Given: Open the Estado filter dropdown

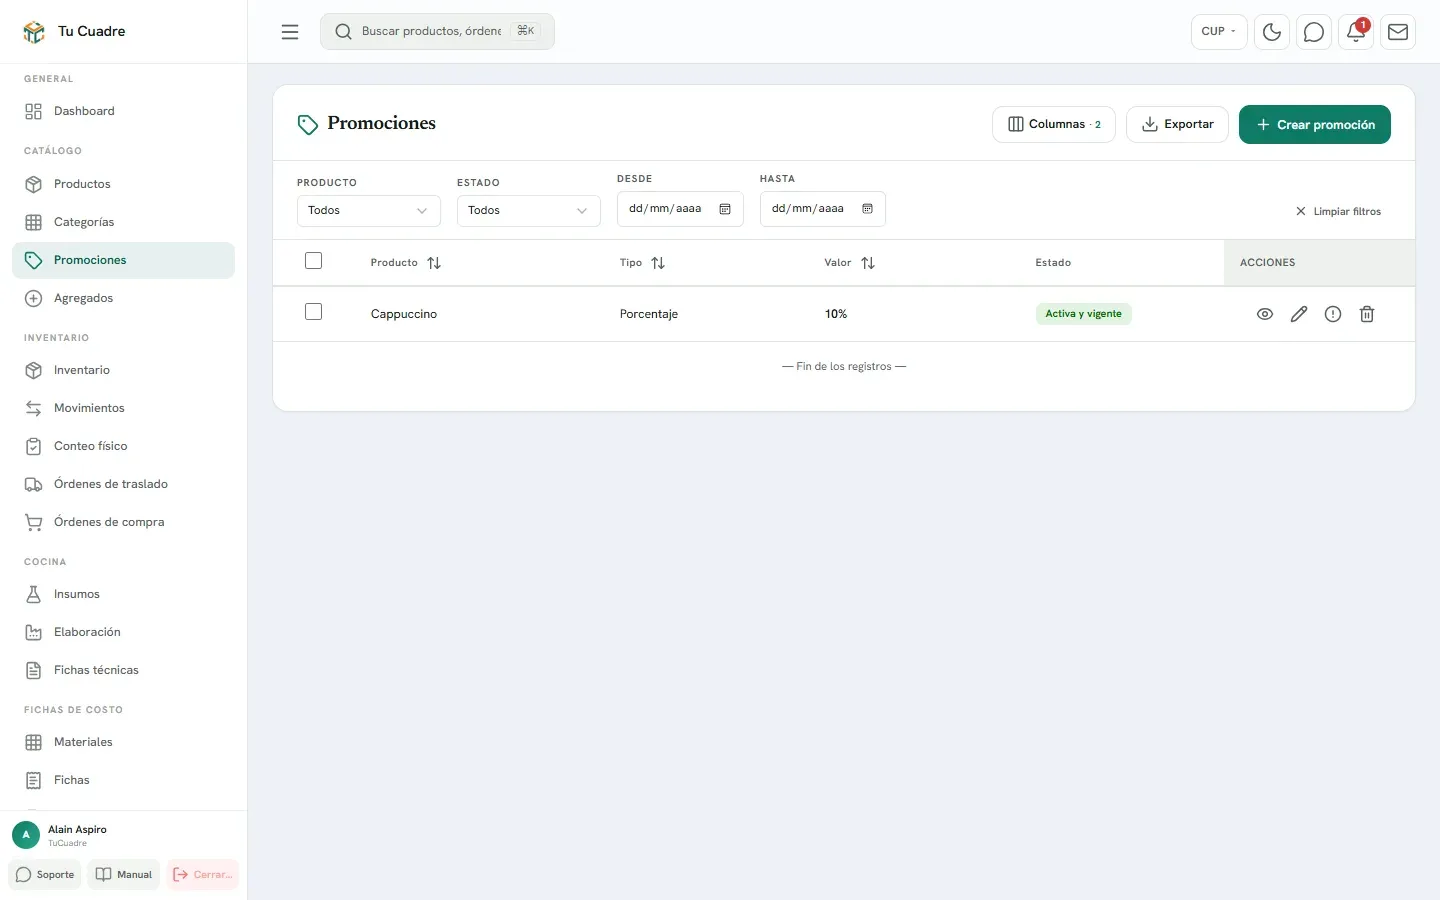Looking at the screenshot, I should 529,211.
